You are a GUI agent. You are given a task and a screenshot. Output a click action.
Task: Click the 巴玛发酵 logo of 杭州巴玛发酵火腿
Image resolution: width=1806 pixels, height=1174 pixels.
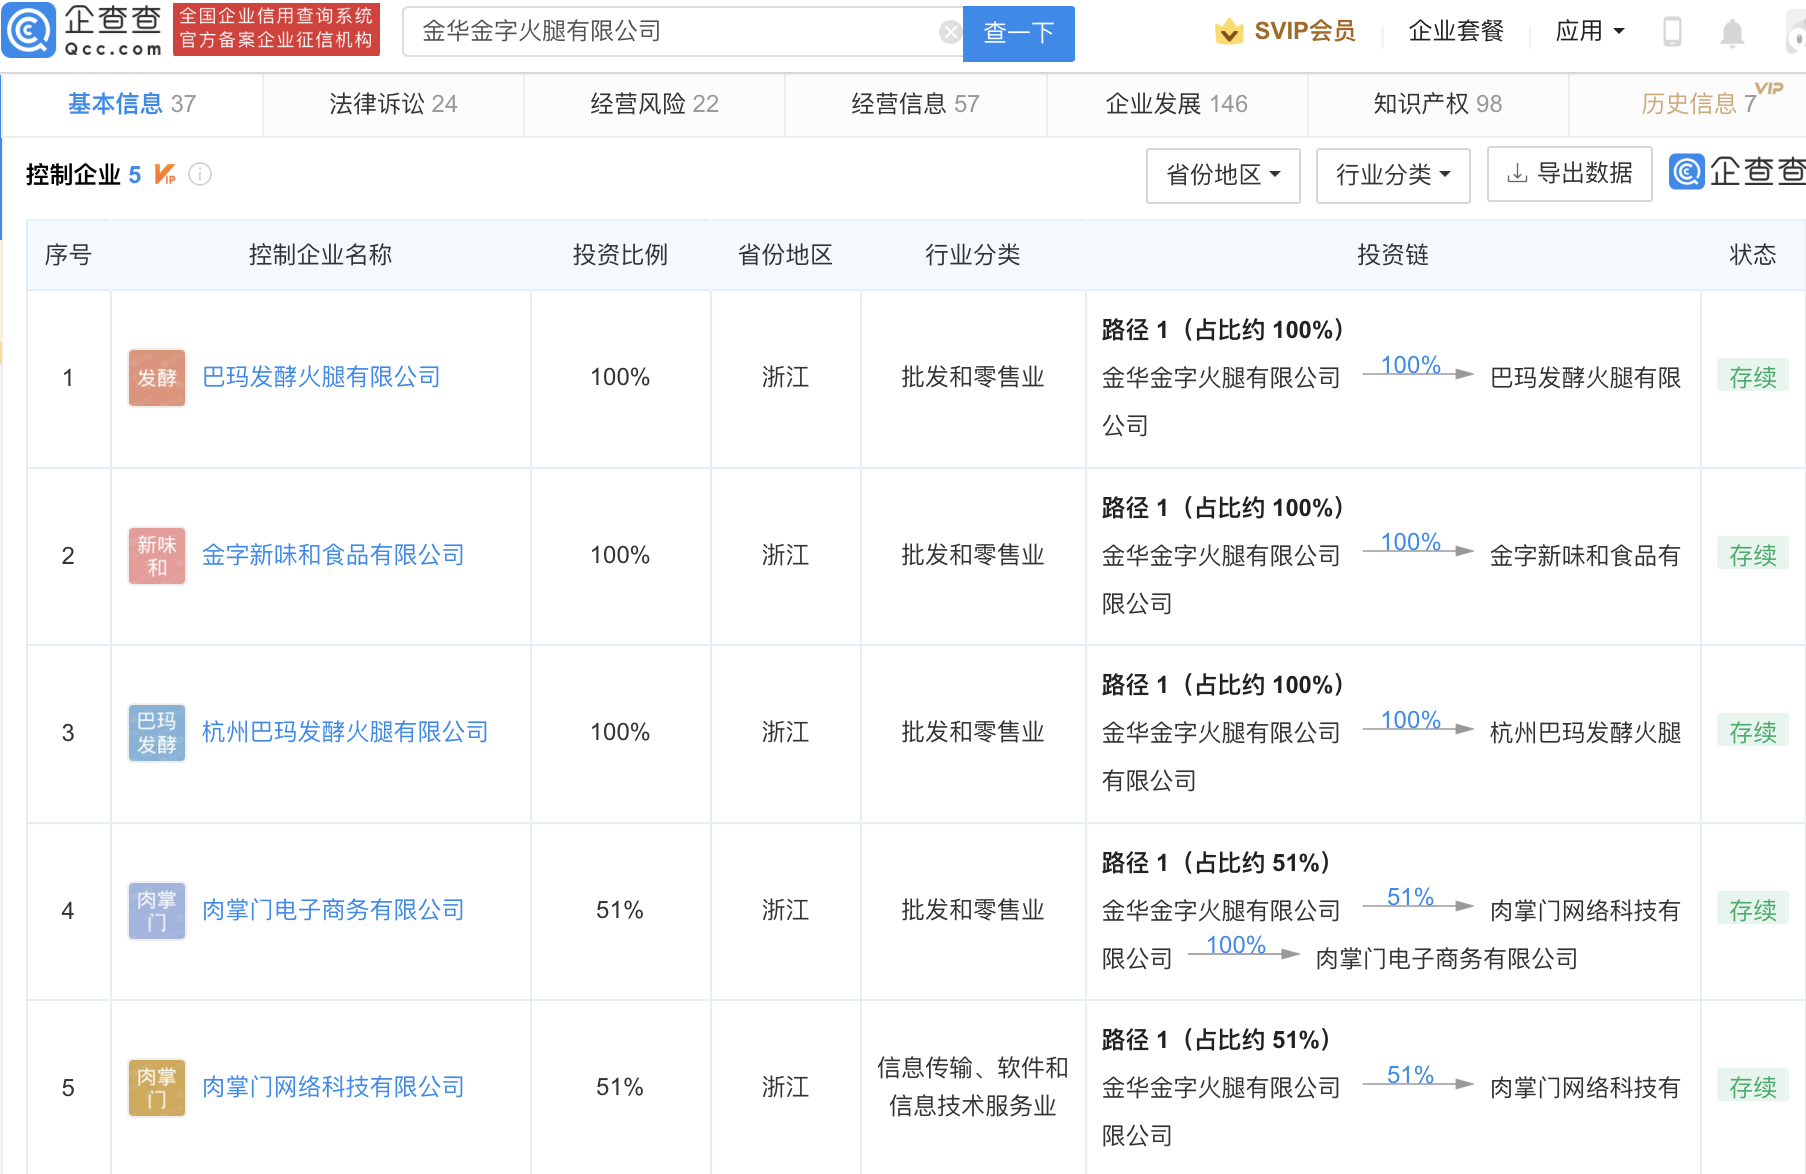[x=157, y=733]
